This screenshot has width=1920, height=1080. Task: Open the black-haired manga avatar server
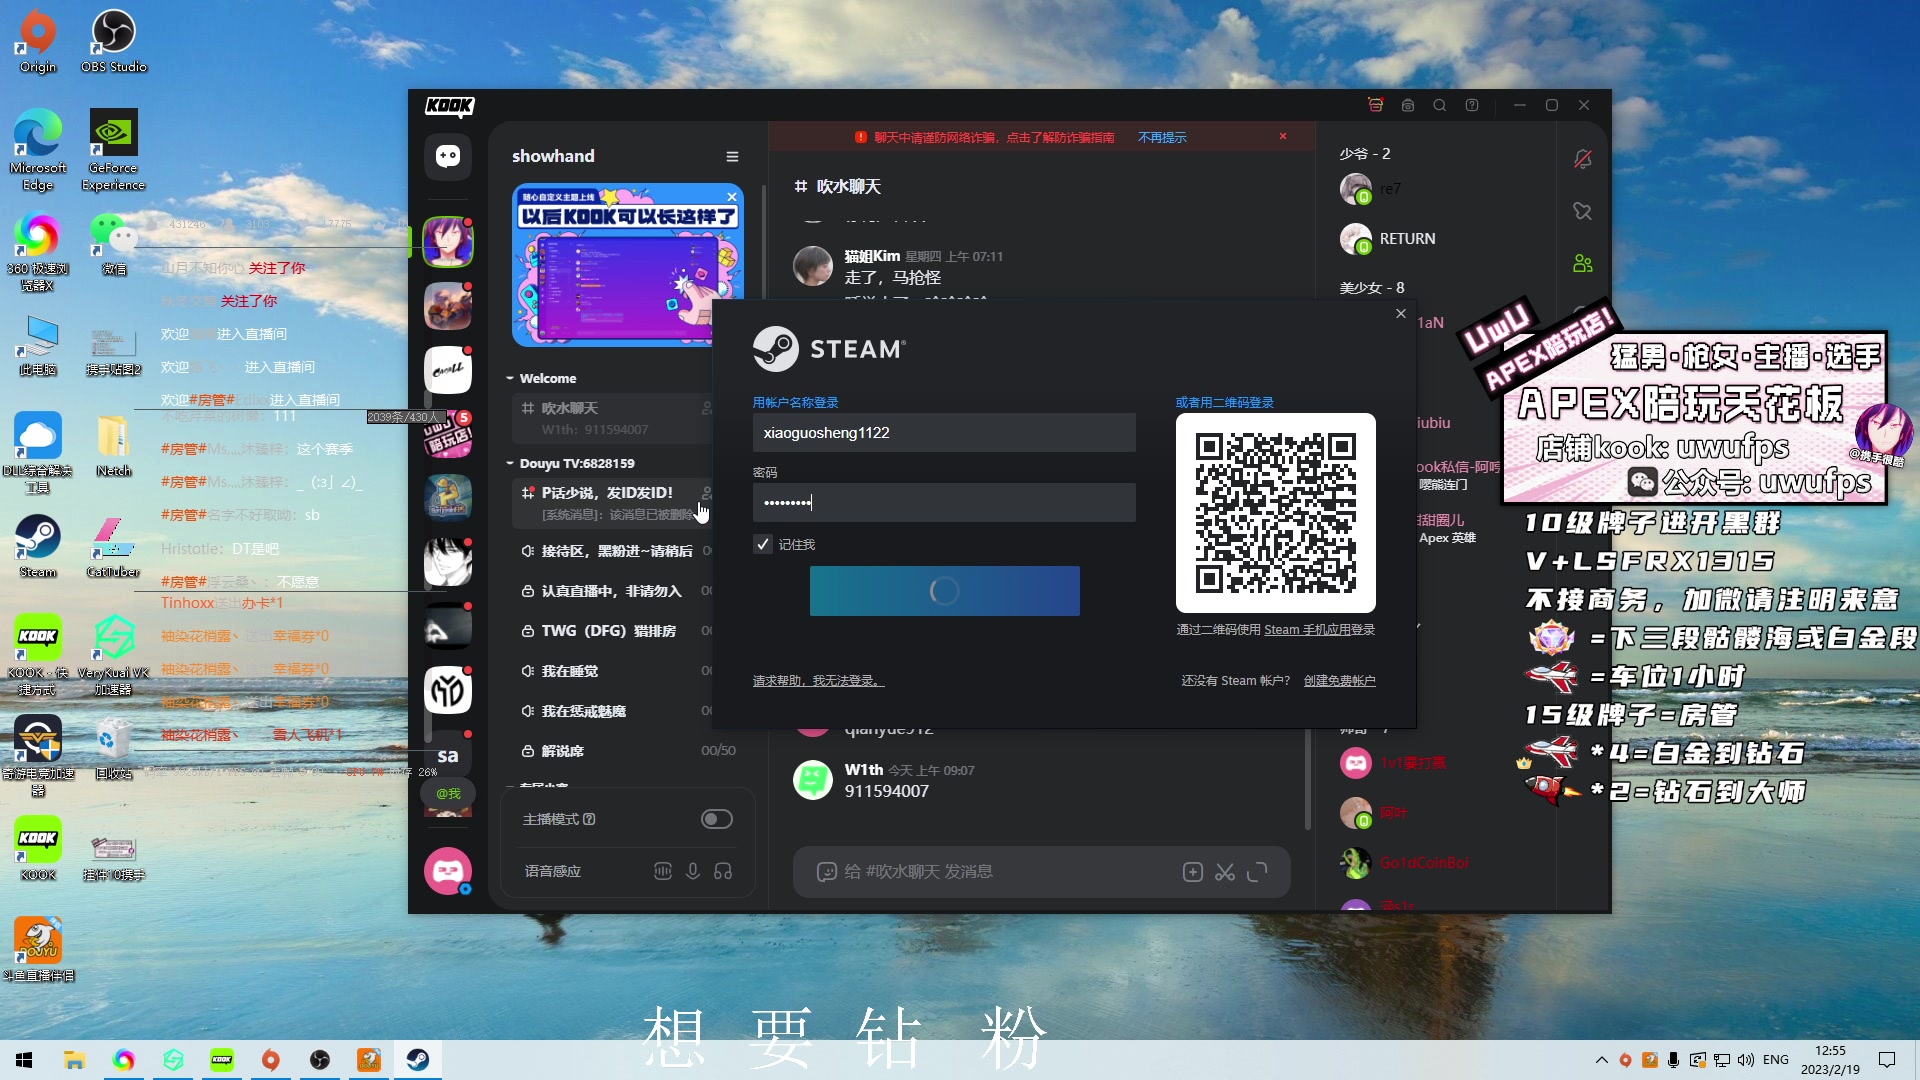[x=447, y=562]
